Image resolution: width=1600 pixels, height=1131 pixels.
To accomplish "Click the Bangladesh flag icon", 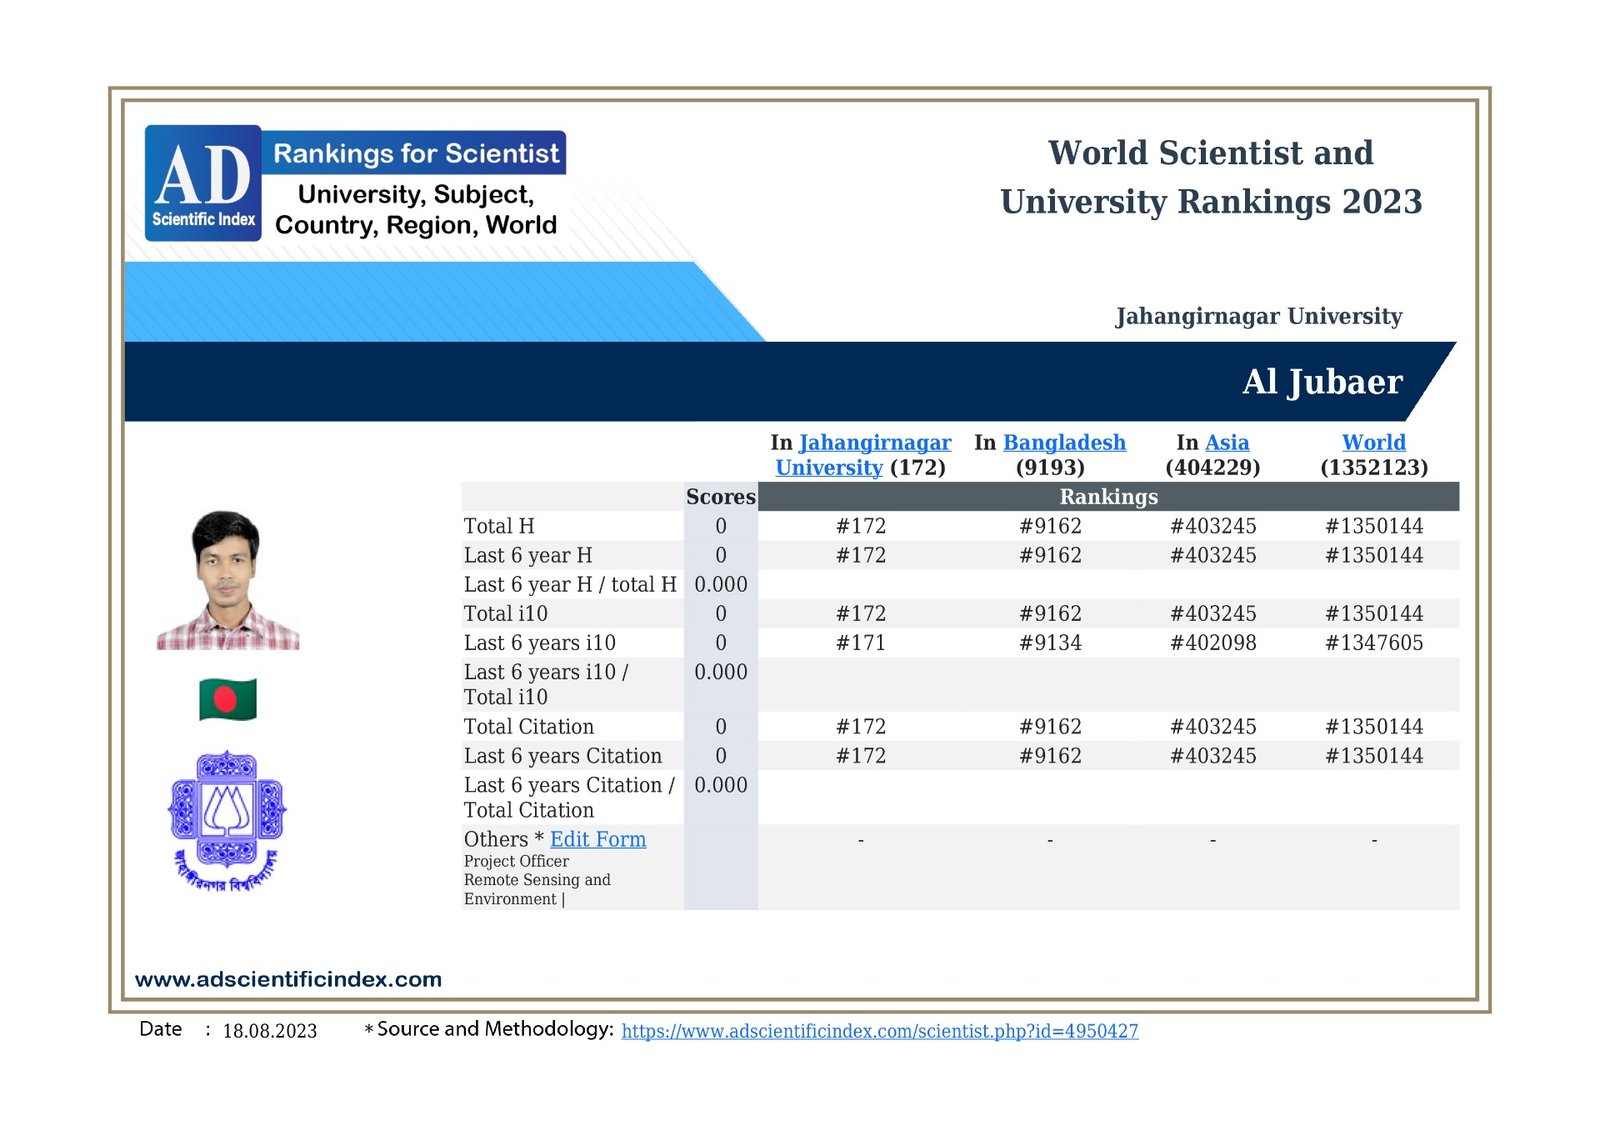I will [x=228, y=699].
